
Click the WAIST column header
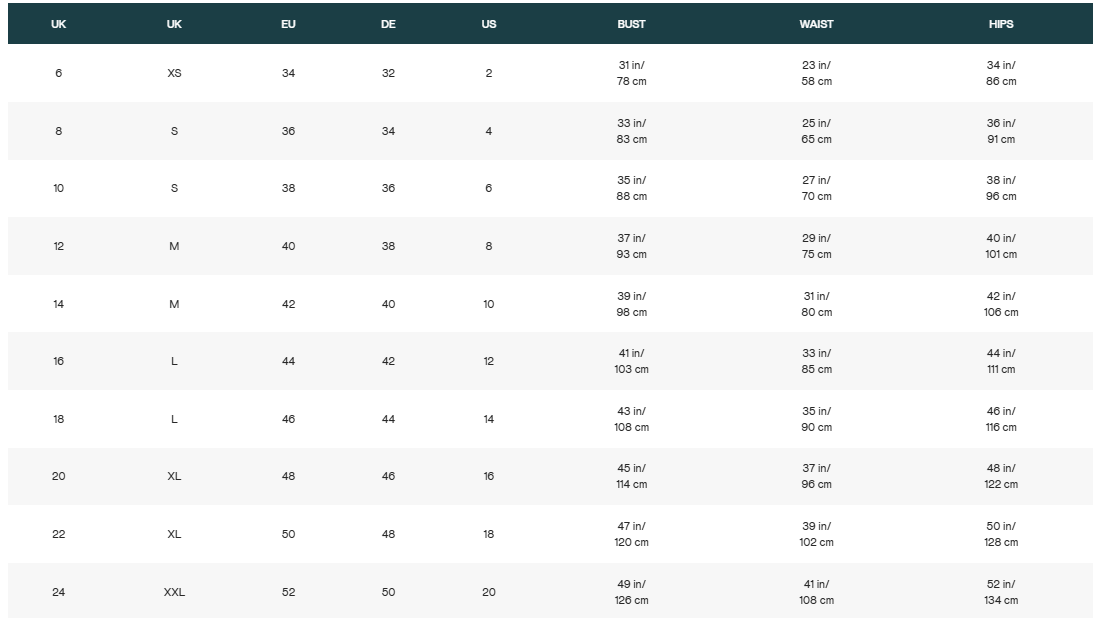(x=816, y=24)
